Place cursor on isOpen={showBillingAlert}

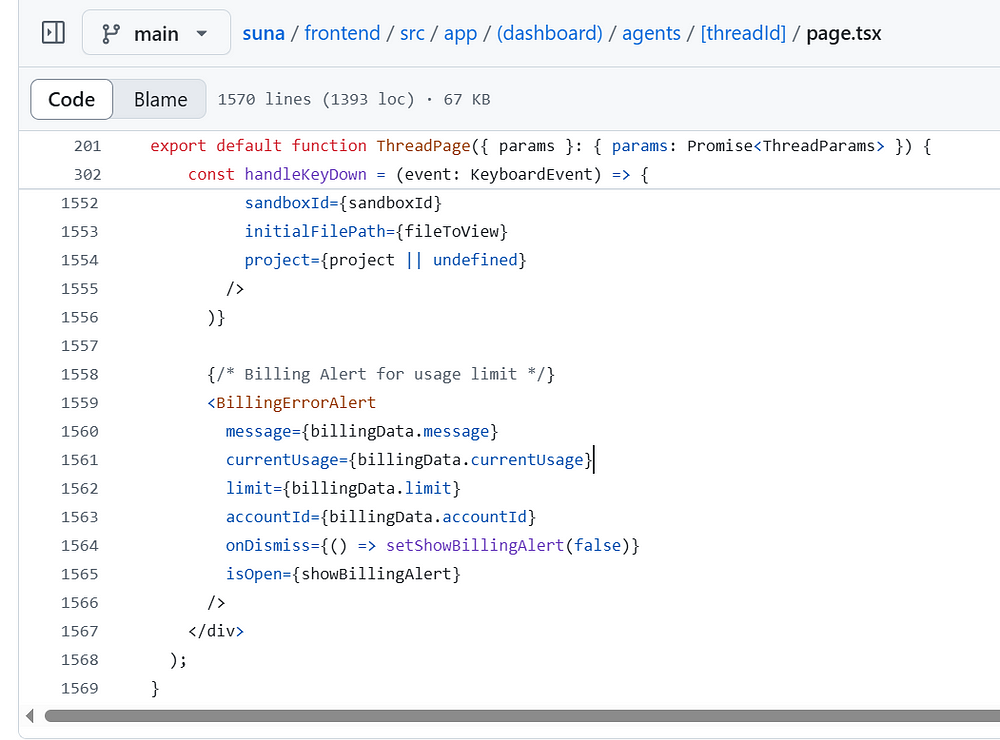pos(343,574)
